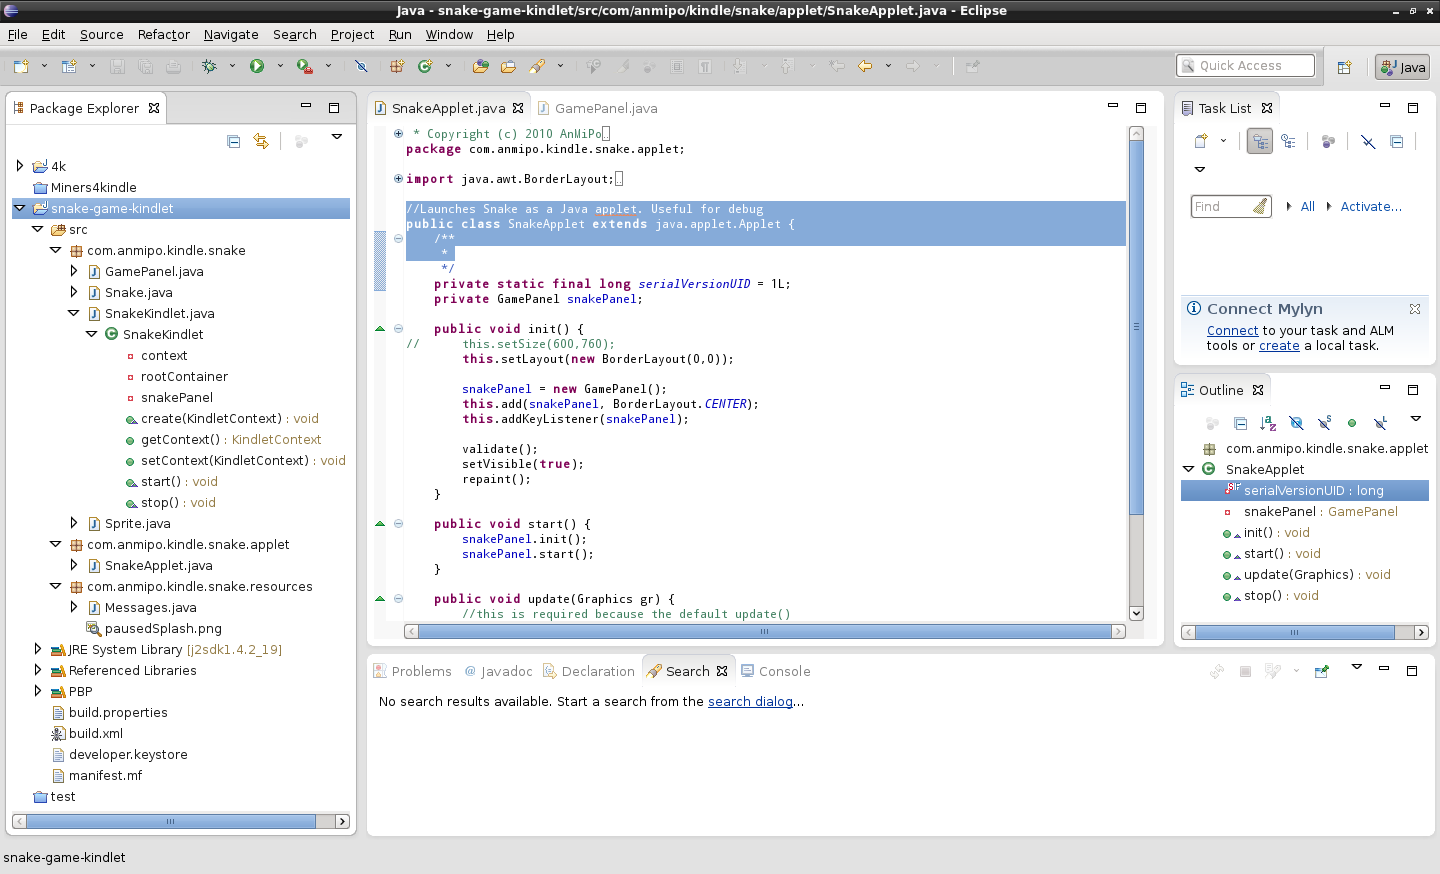1440x874 pixels.
Task: Click the Connect link in Mylyn panel
Action: pos(1232,330)
